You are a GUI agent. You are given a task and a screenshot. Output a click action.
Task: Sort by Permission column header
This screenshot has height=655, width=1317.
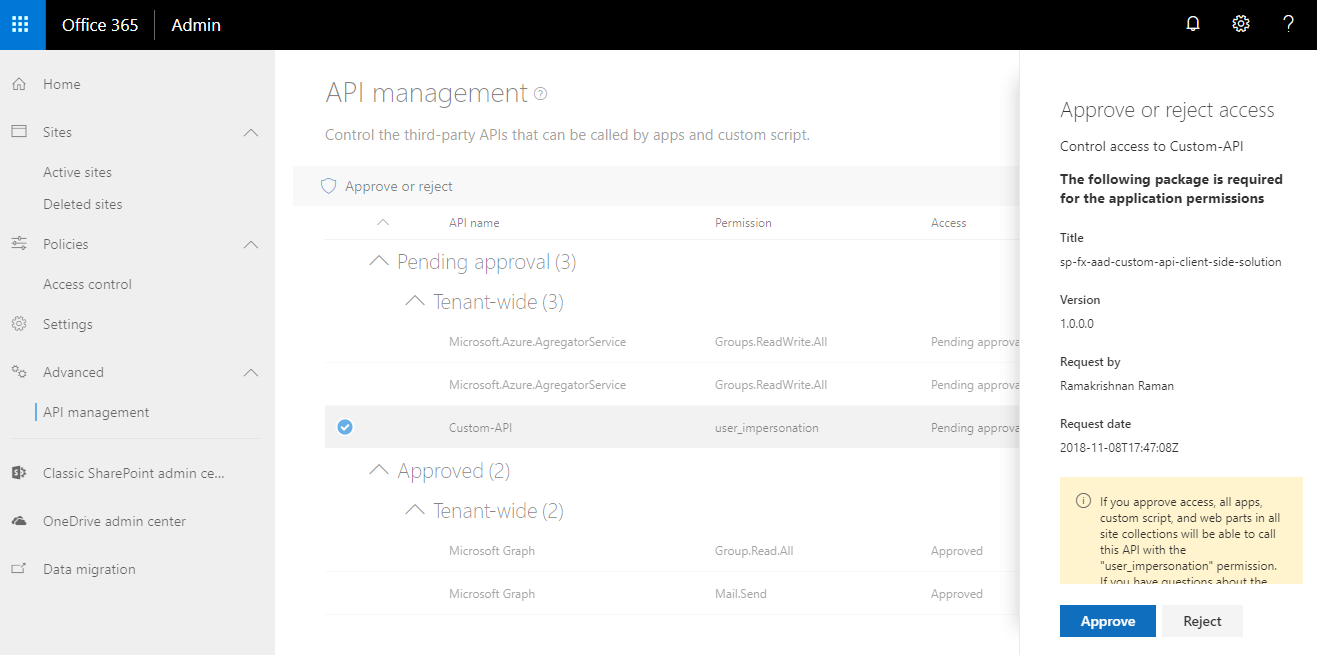tap(743, 223)
